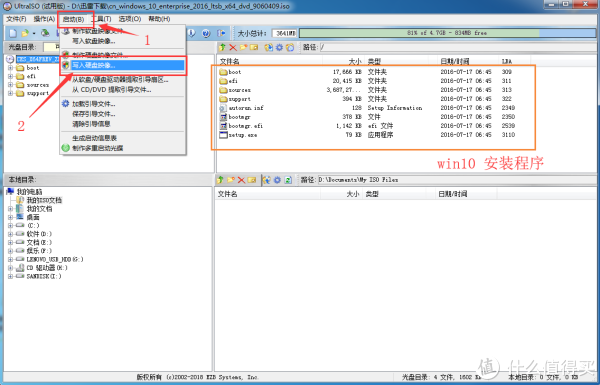
Task: Click the green 制作多重启动光碟 icon
Action: pos(66,148)
